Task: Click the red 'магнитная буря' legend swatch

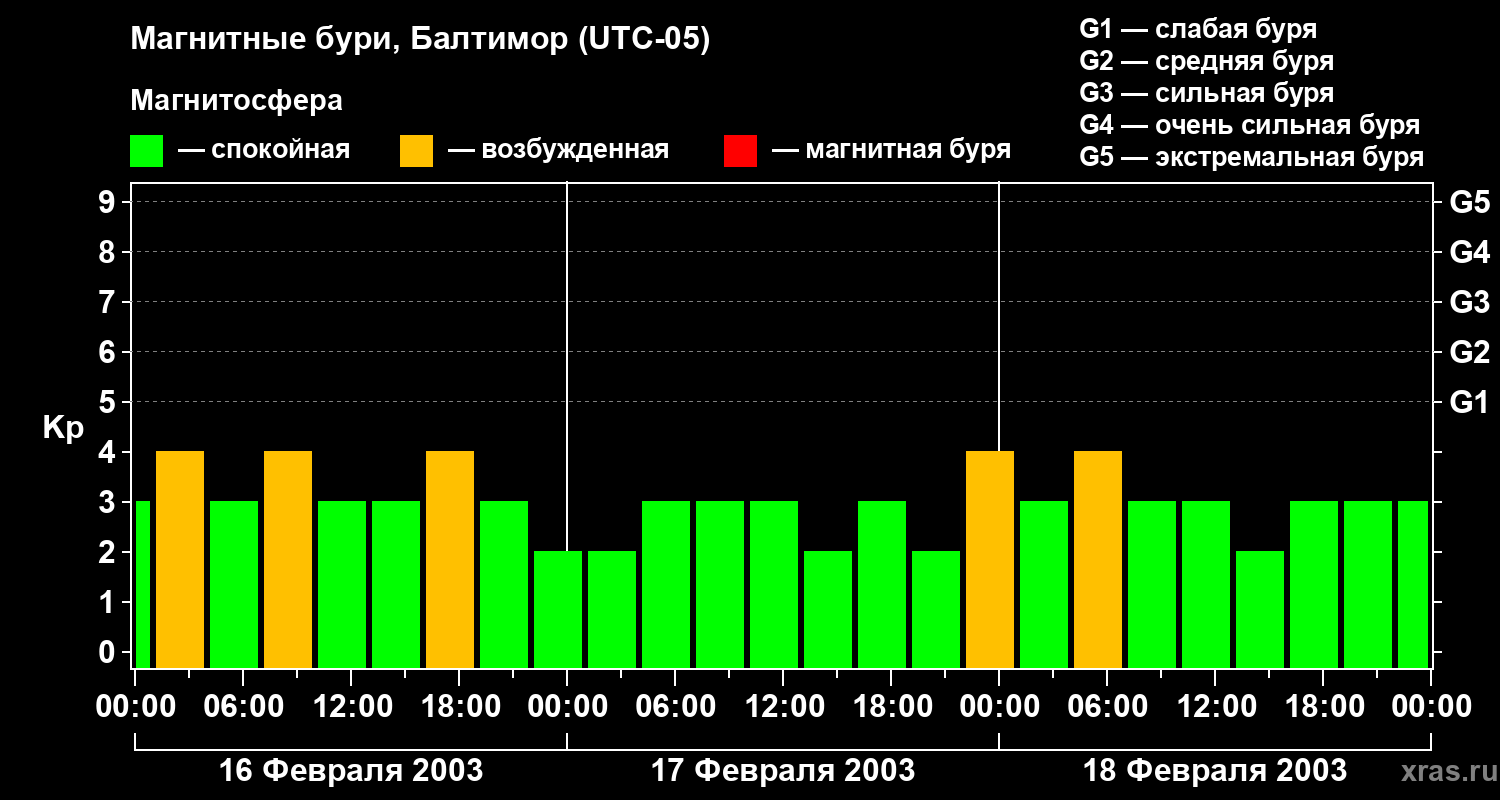Action: click(740, 151)
